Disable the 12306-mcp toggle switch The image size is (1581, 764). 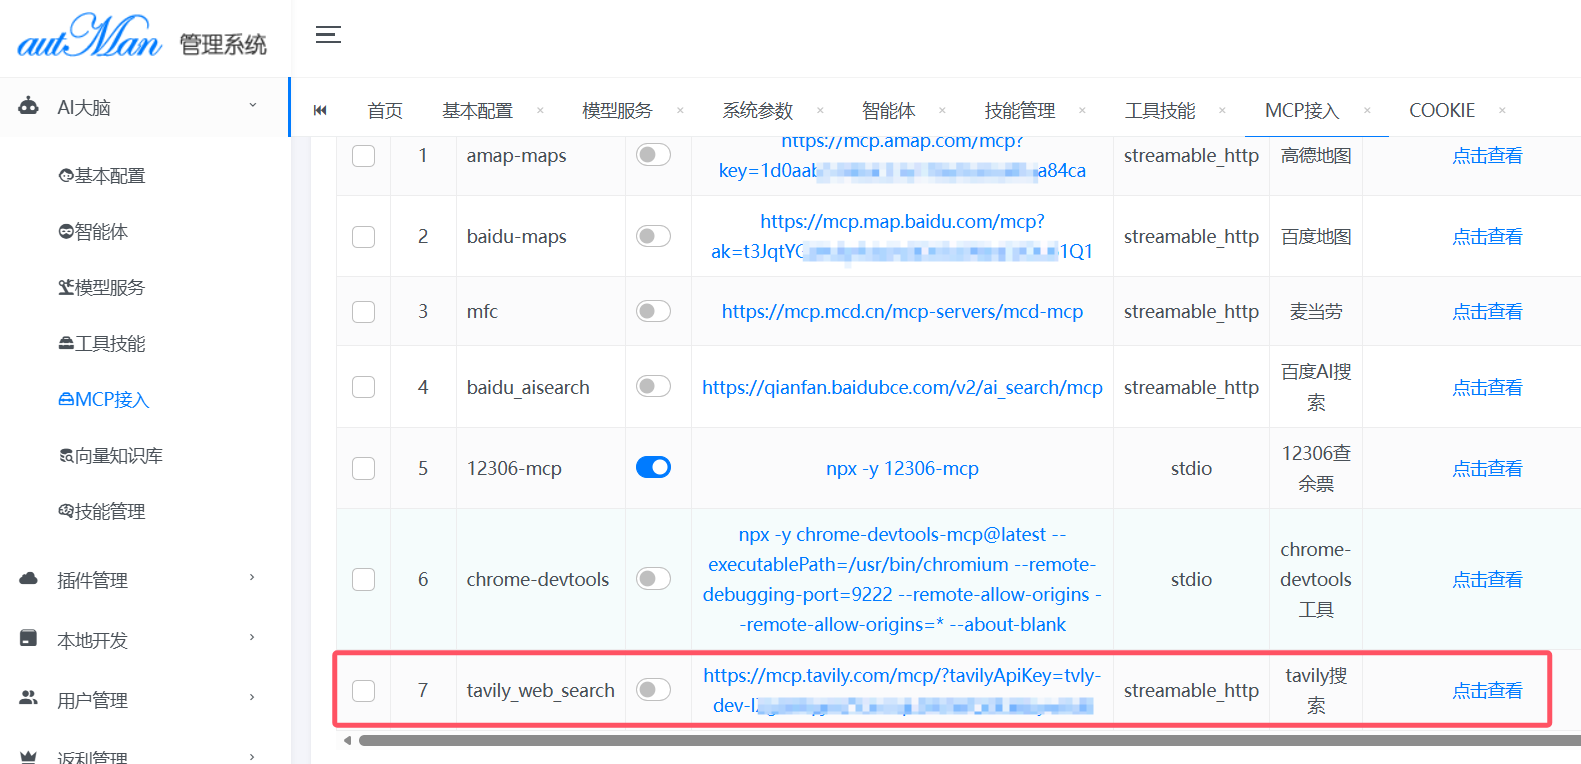[x=653, y=467]
